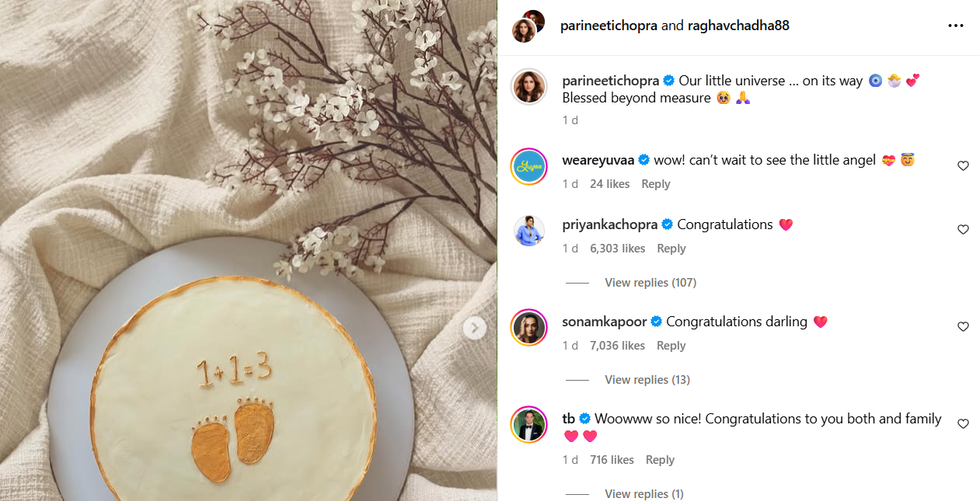
Task: Open the priyankachopra username link
Action: tap(609, 225)
